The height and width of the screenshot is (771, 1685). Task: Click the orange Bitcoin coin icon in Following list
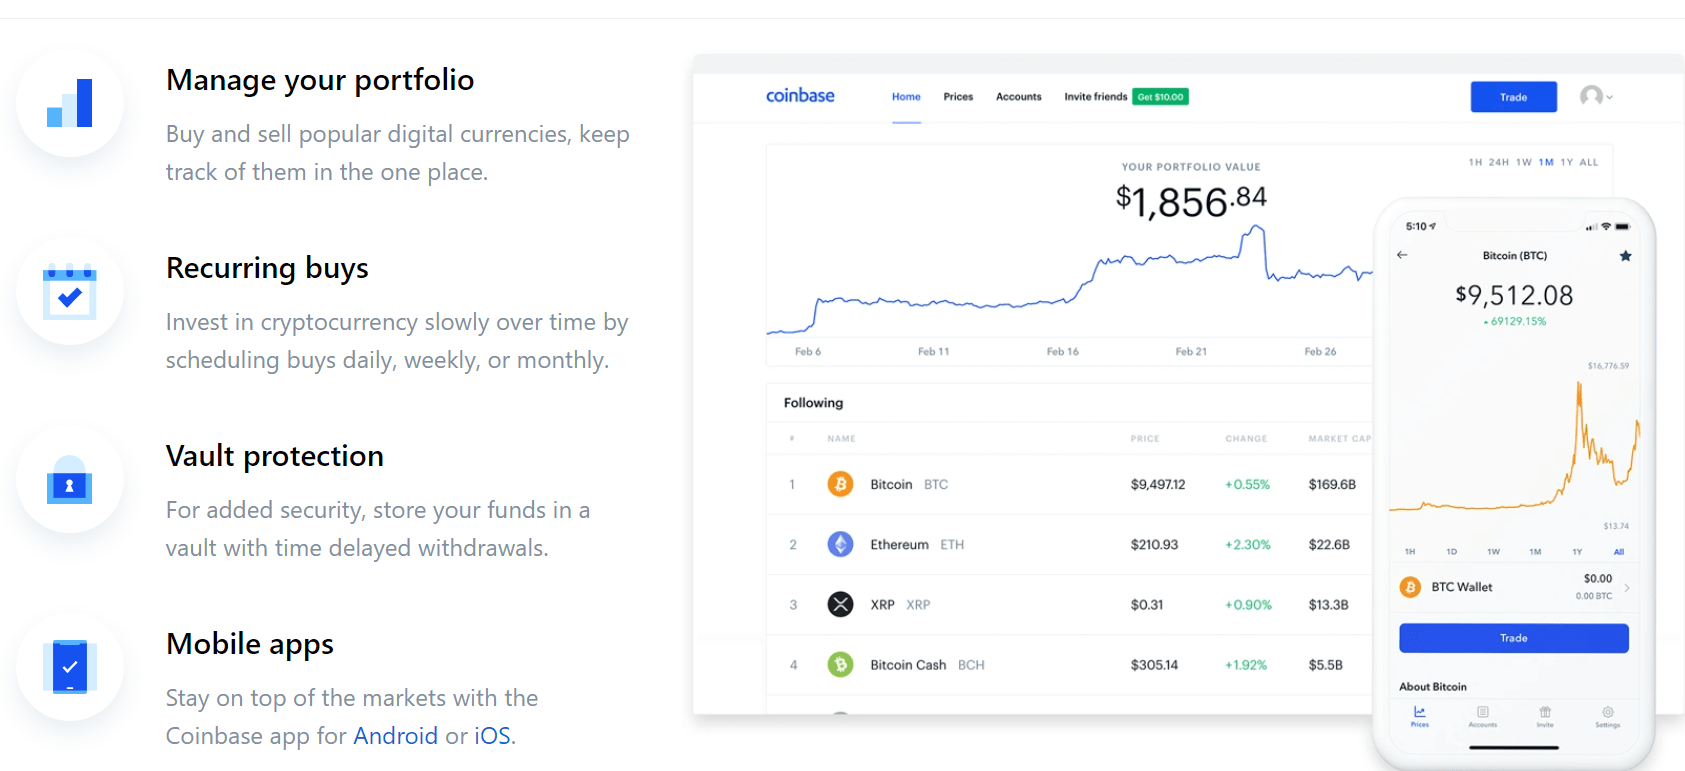click(840, 484)
